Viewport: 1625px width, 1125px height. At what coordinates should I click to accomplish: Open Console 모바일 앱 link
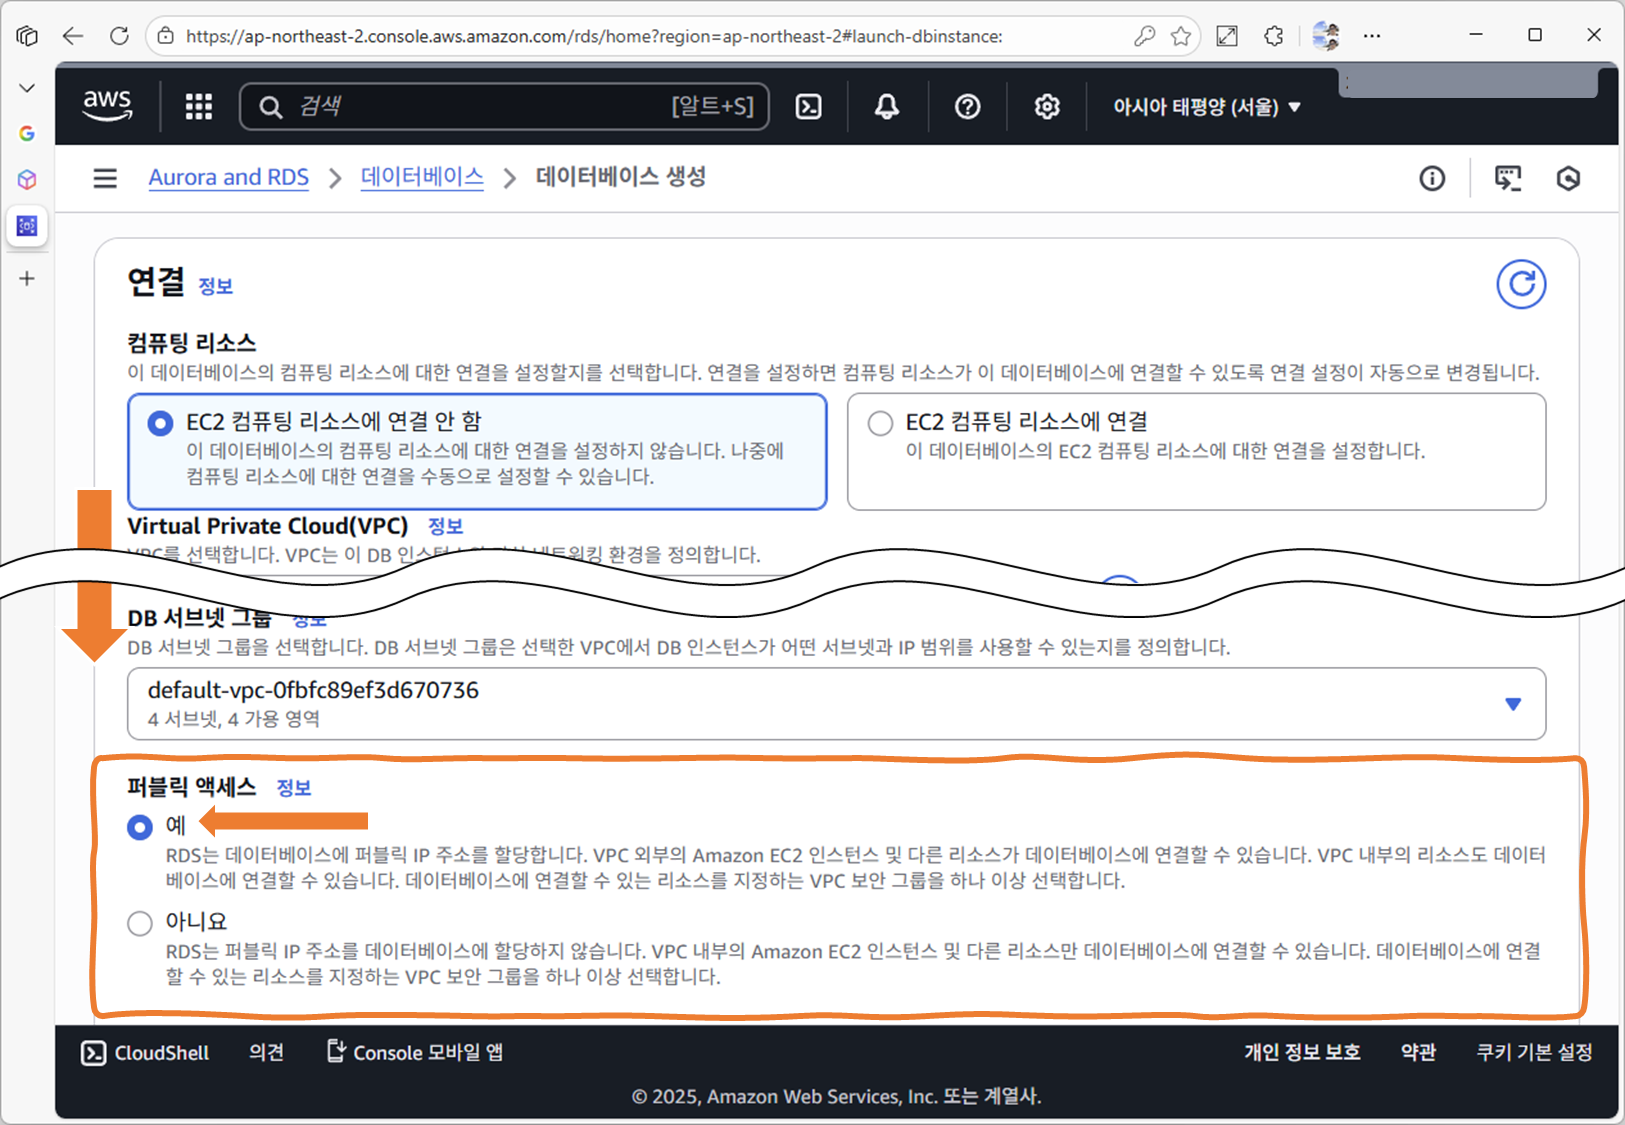415,1052
